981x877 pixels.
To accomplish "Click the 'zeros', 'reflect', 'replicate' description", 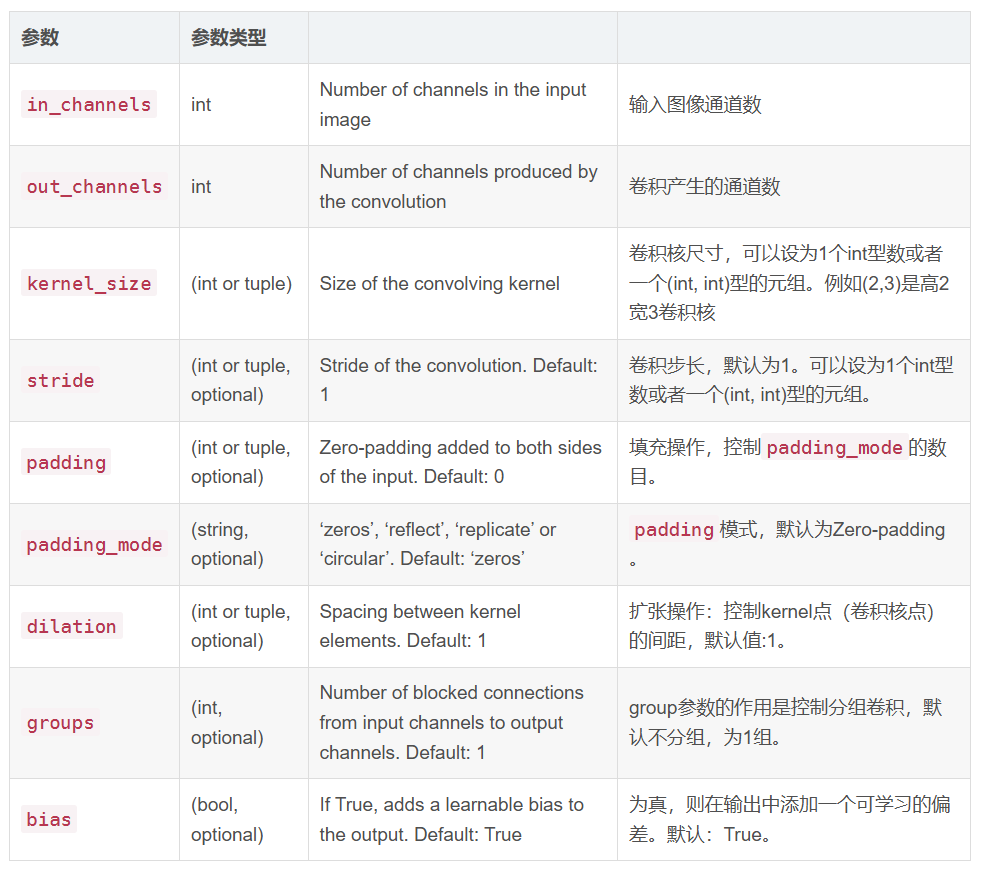I will 438,544.
